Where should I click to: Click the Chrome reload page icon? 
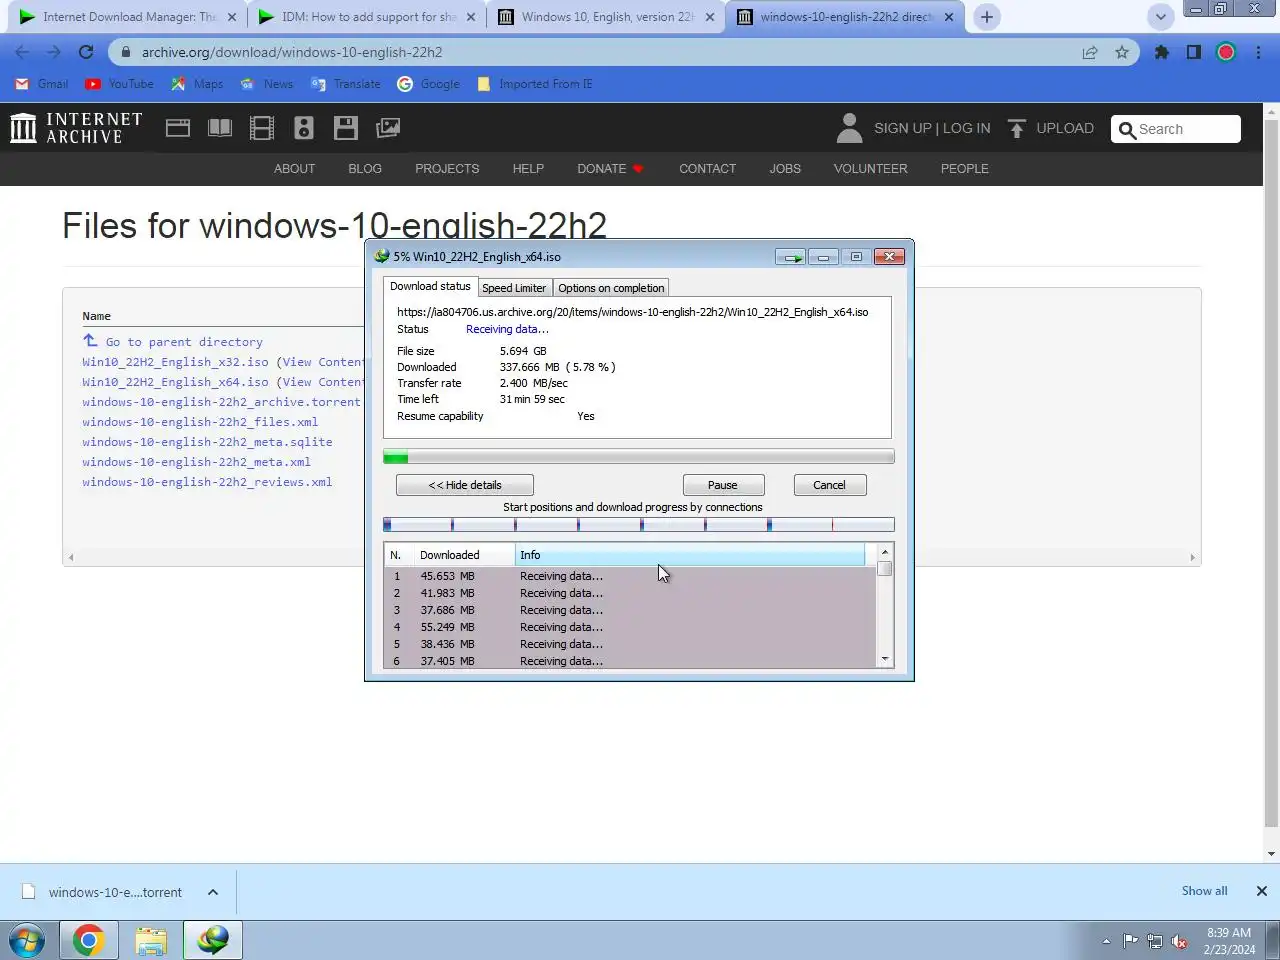tap(86, 52)
